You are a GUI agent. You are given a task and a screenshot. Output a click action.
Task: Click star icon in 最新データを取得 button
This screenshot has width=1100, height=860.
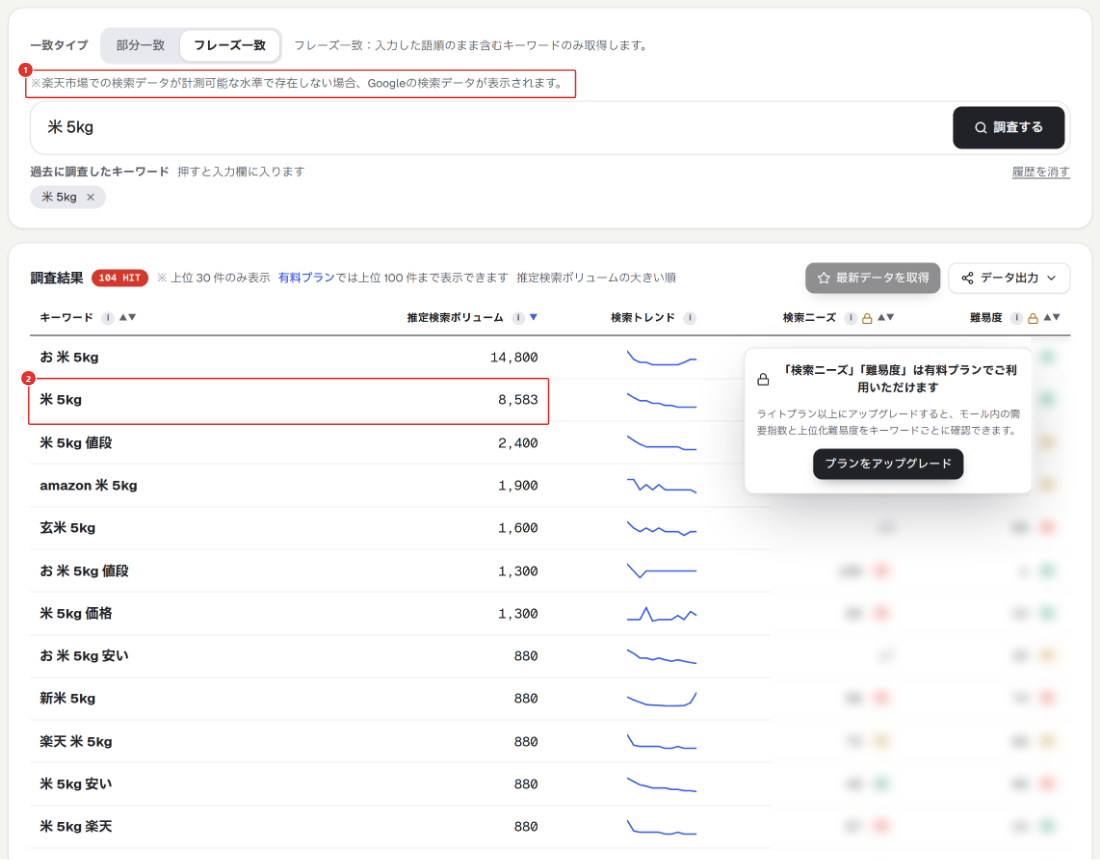coord(824,278)
